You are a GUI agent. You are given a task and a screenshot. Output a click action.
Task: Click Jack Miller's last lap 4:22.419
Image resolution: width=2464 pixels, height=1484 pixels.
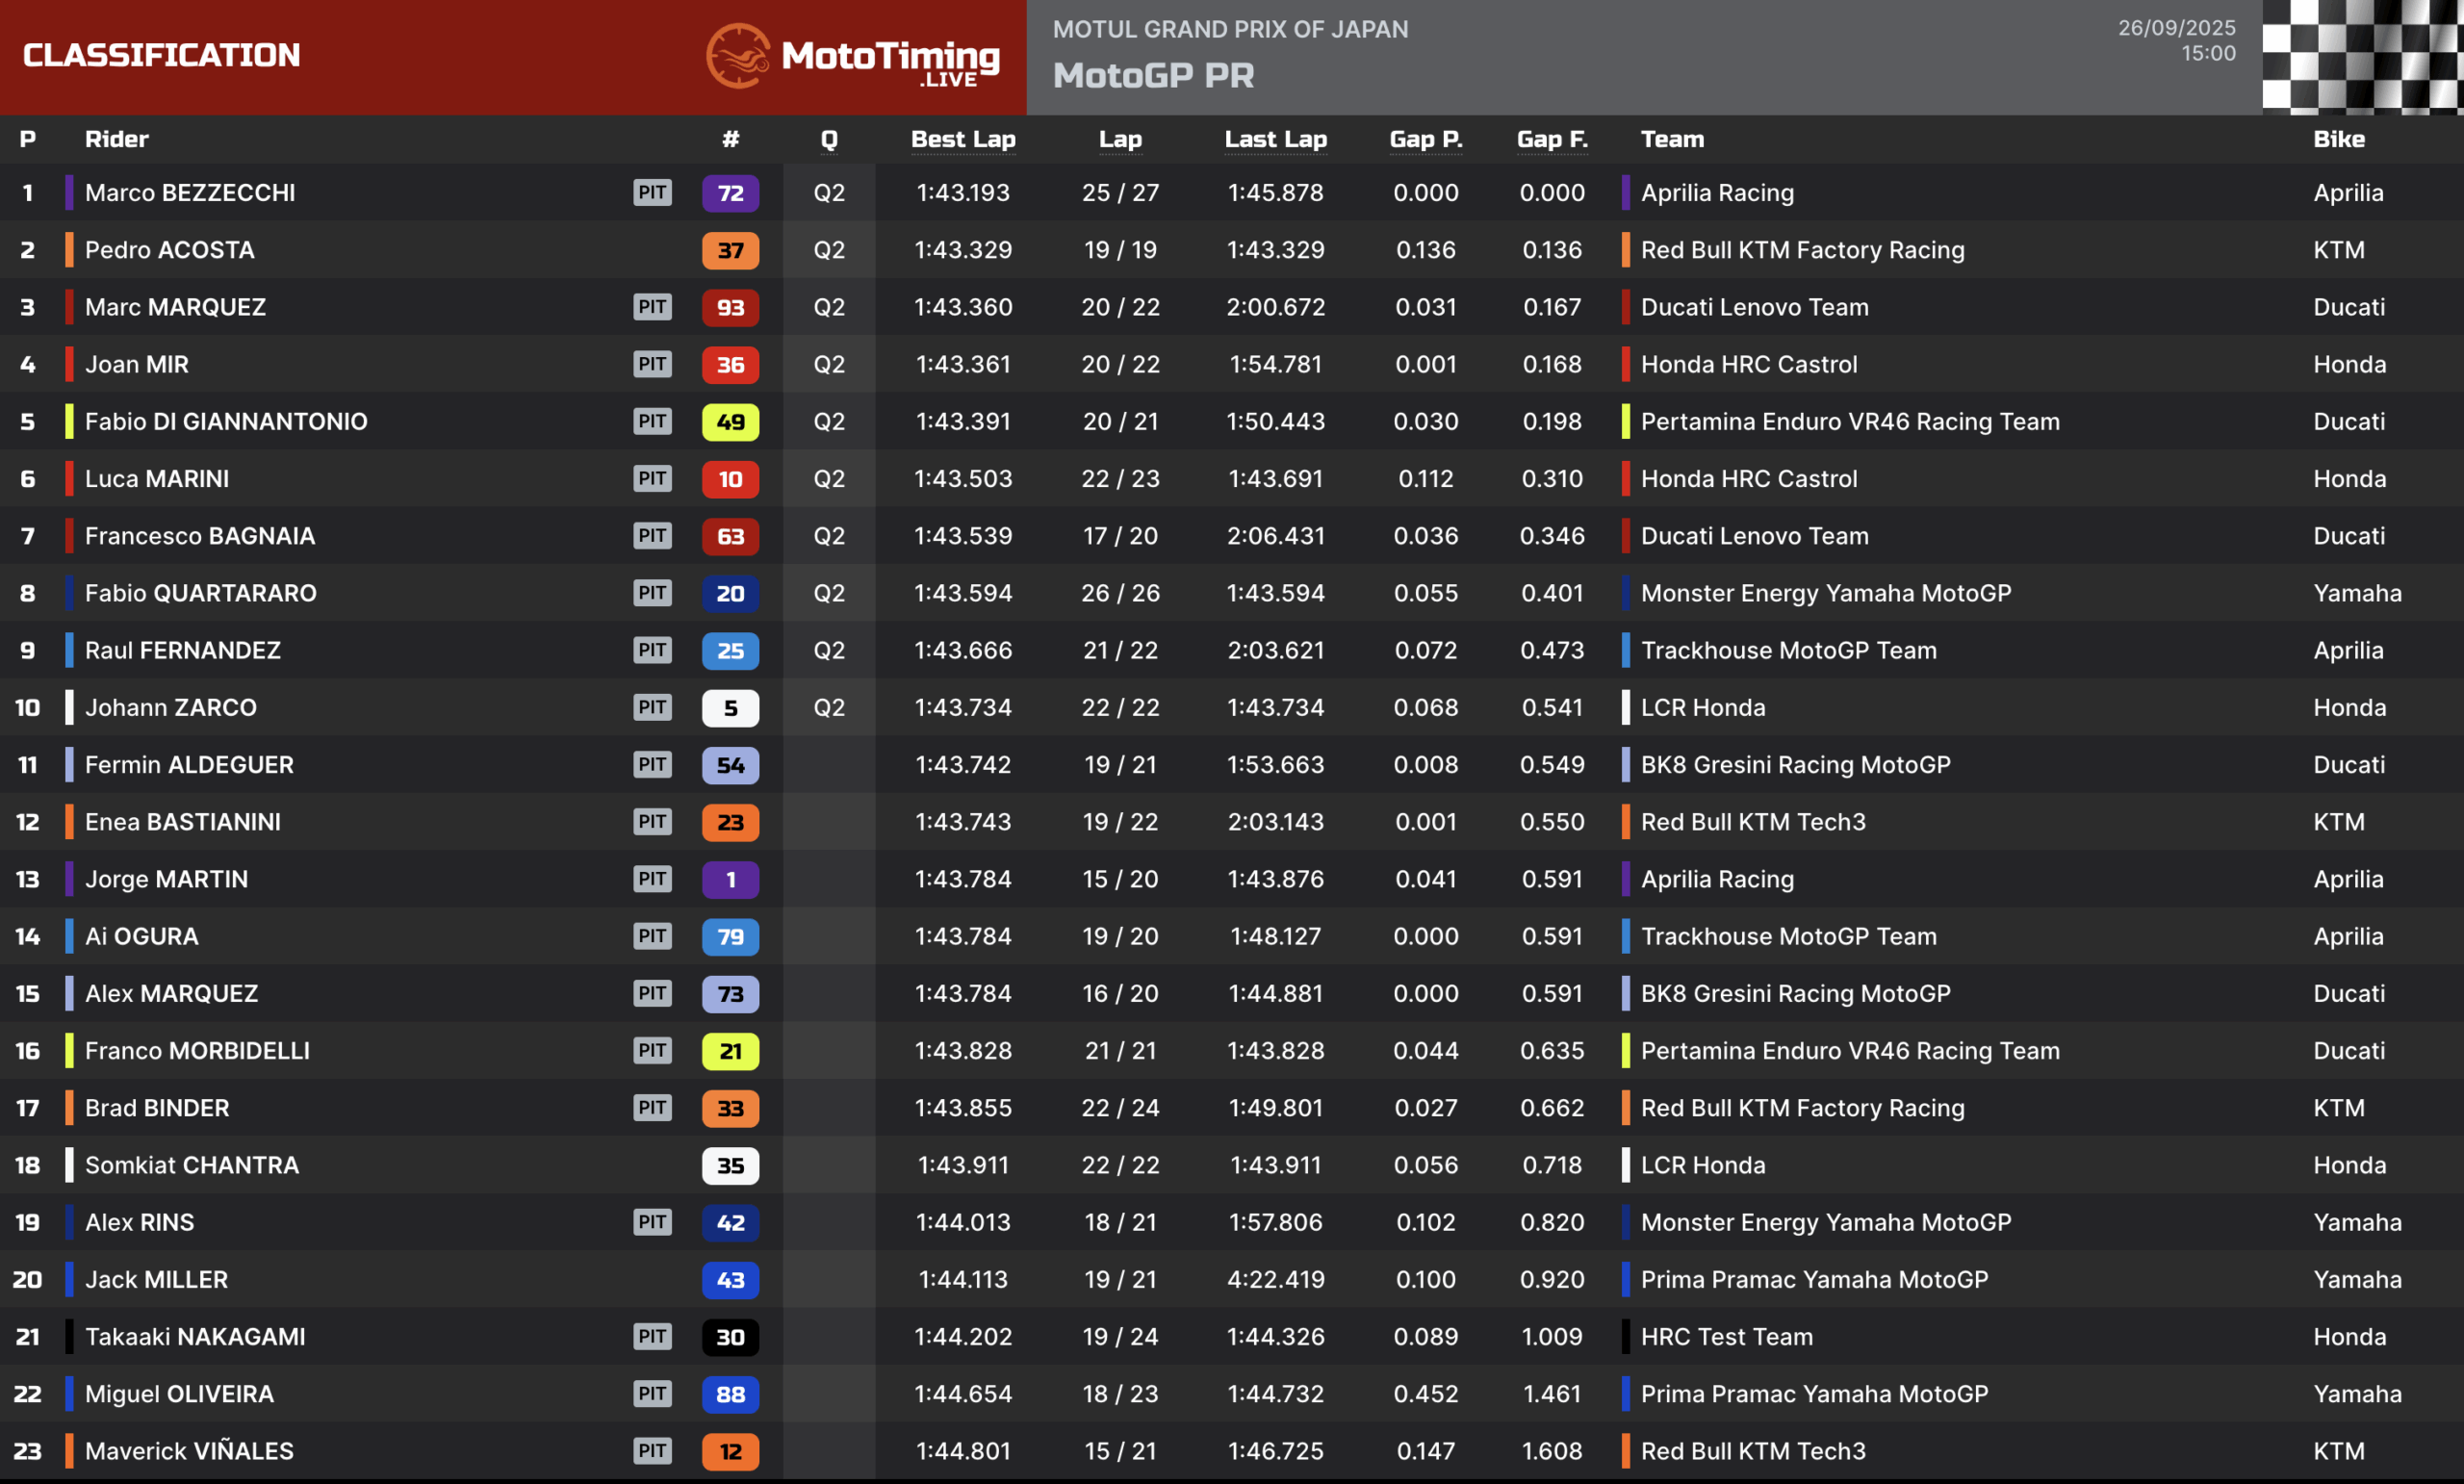(1275, 1280)
